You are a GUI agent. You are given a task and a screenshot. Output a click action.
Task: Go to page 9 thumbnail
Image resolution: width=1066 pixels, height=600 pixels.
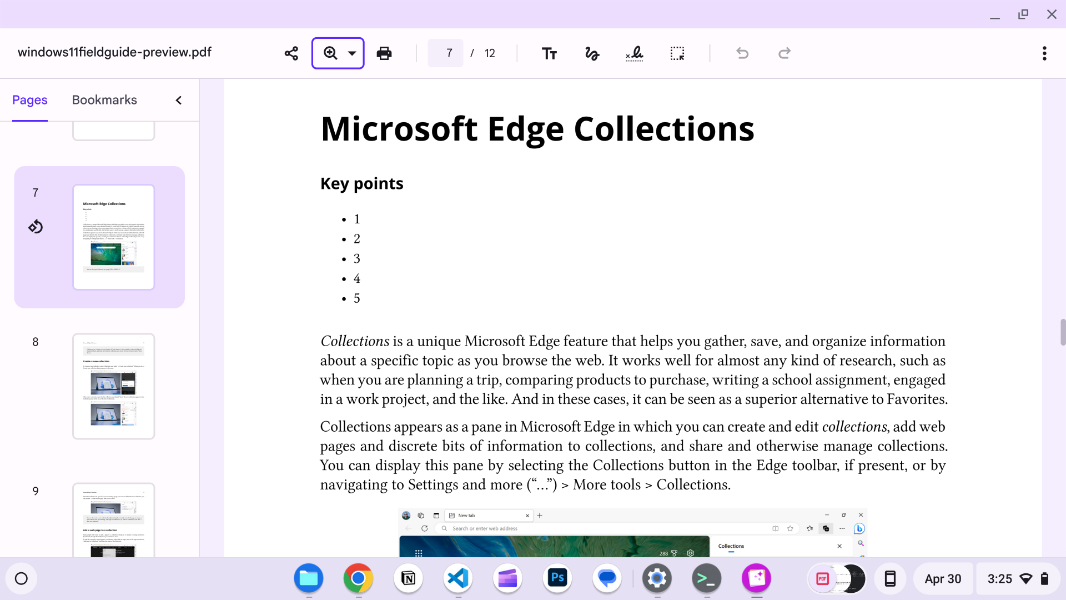point(114,520)
